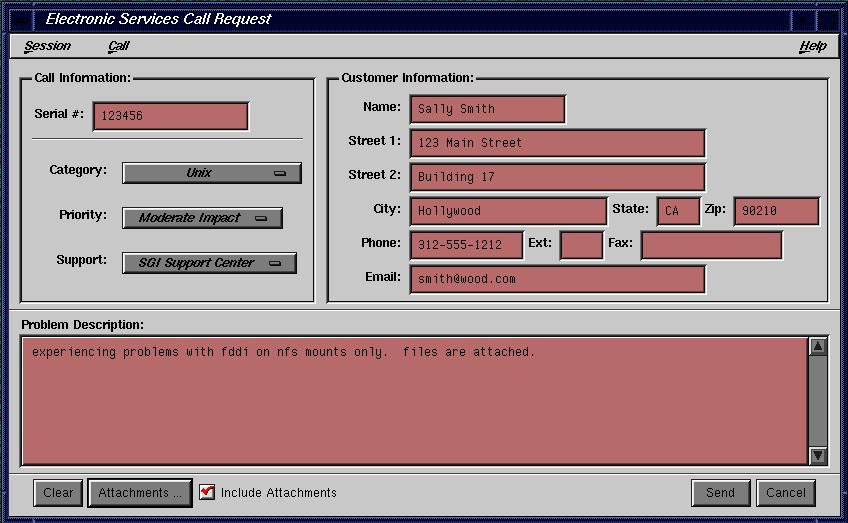Viewport: 848px width, 523px height.
Task: Focus the customer Name field
Action: (x=487, y=109)
